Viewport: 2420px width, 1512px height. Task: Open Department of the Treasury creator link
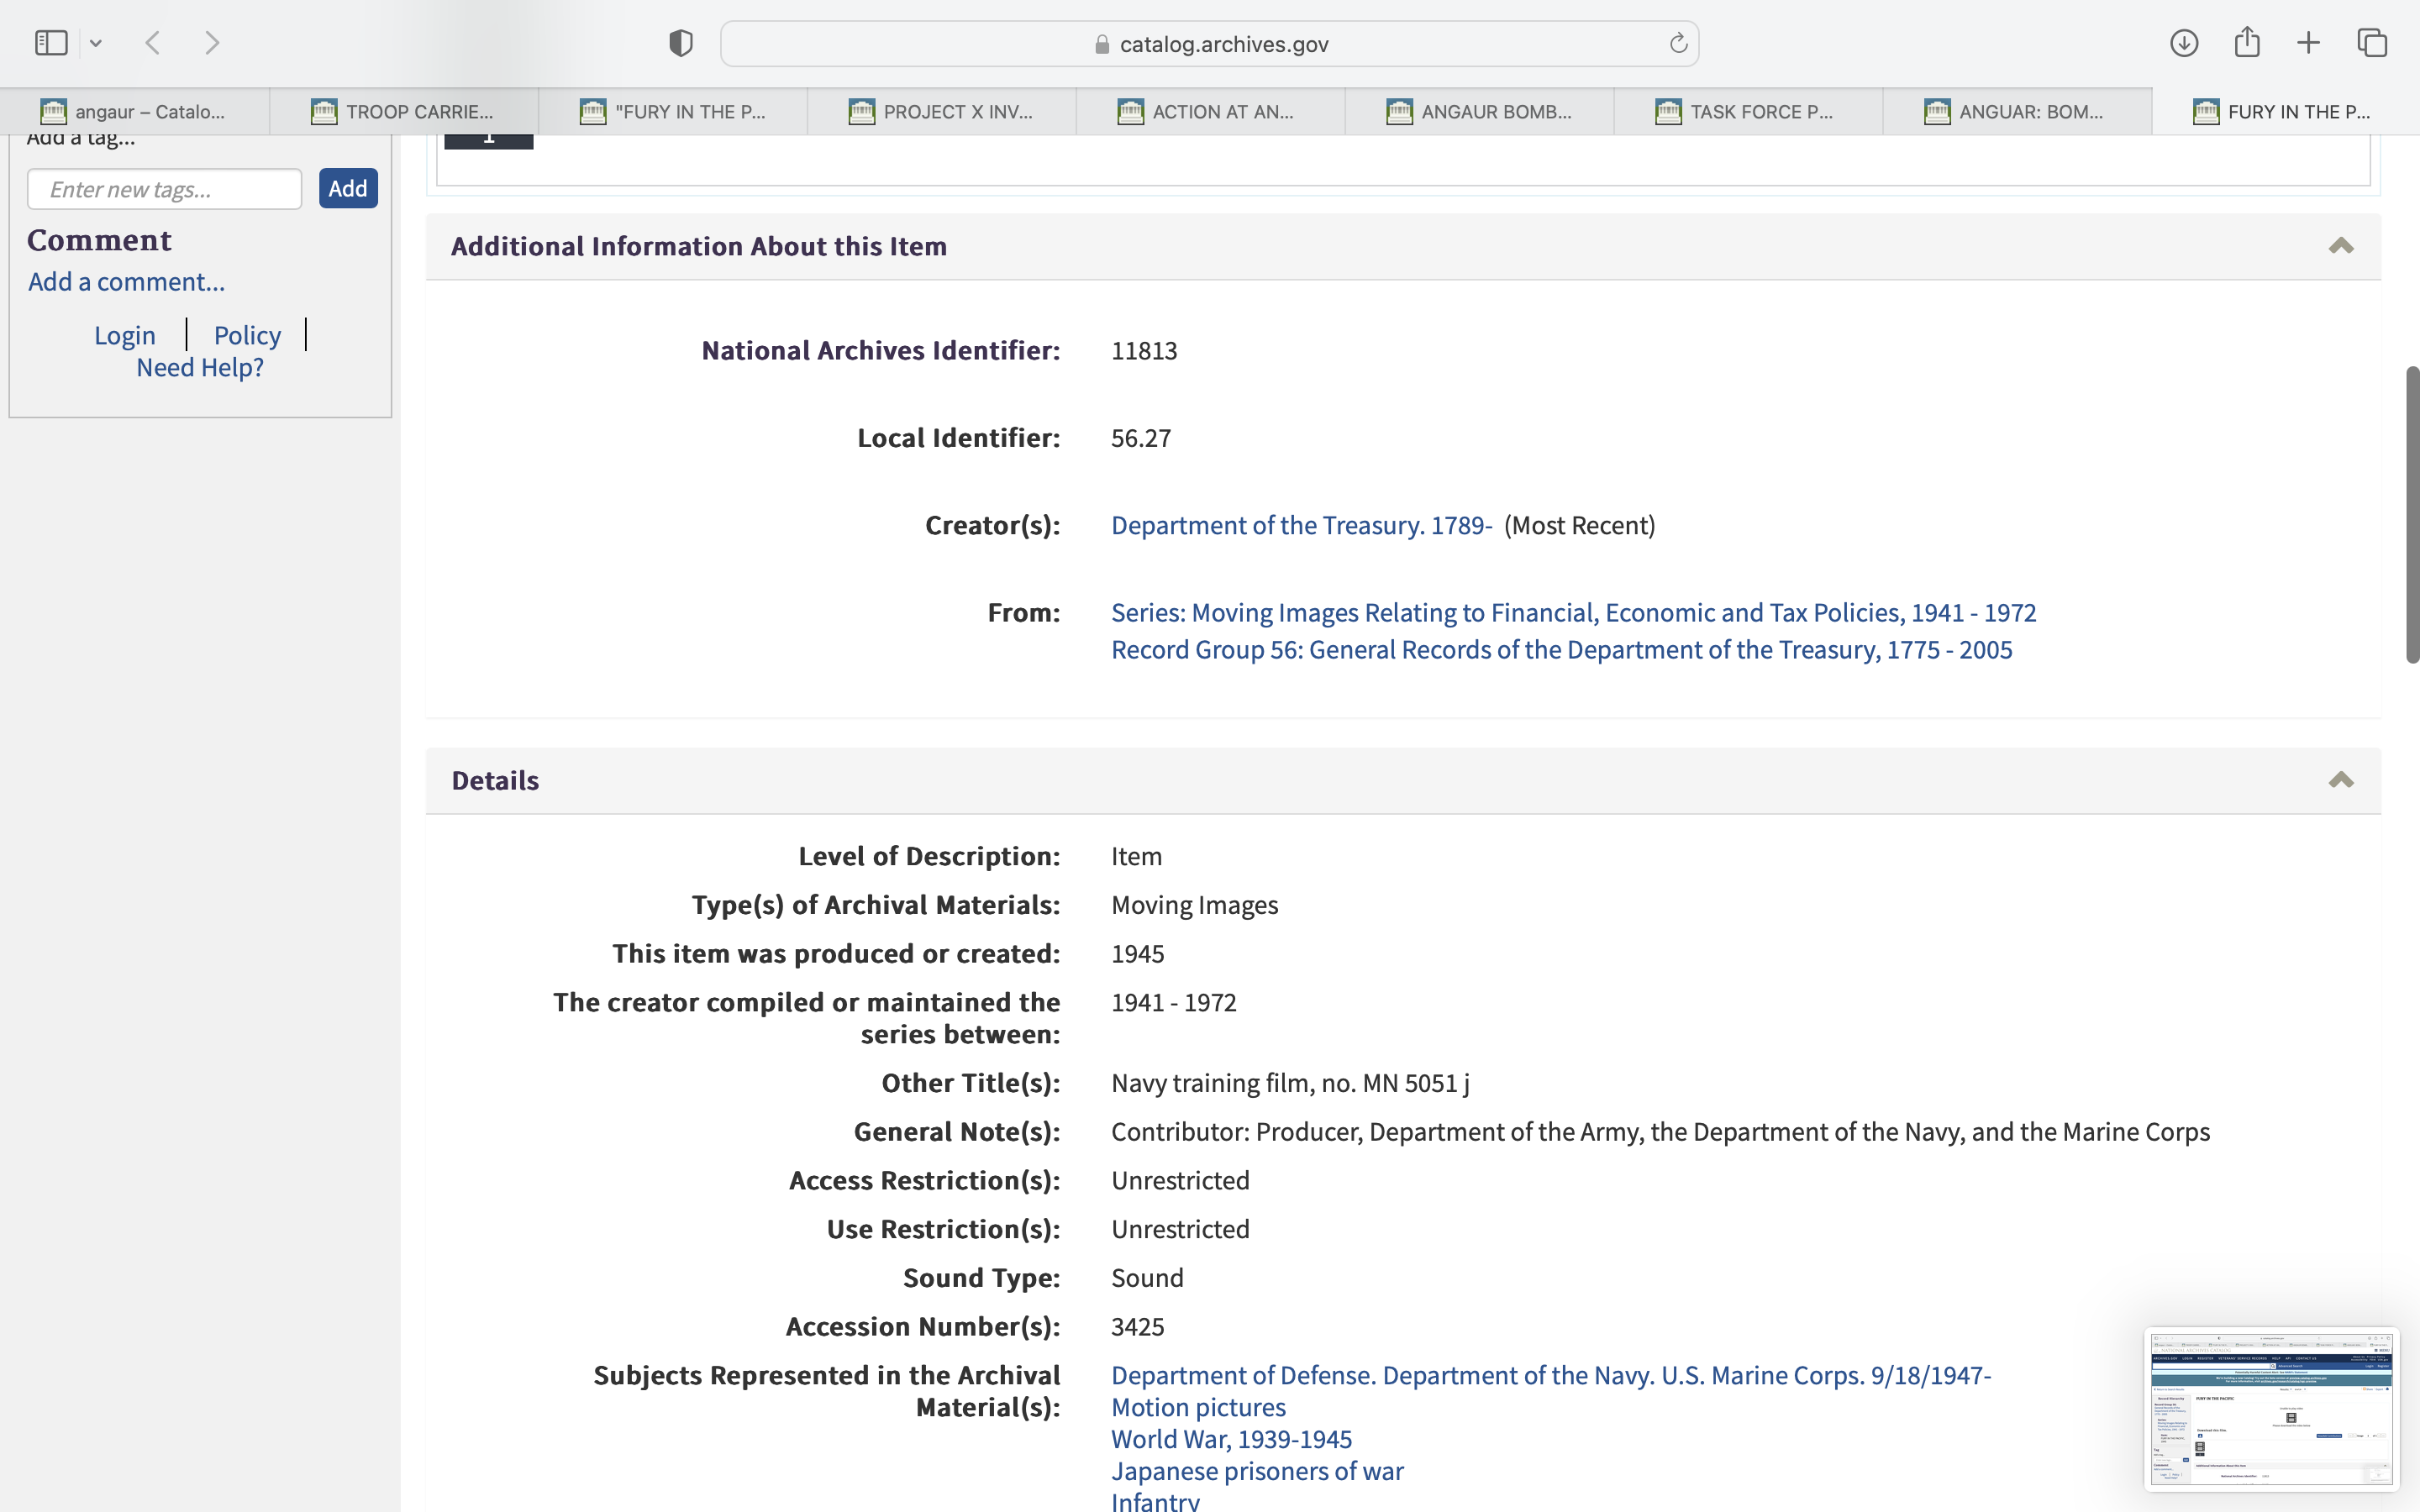point(1301,525)
